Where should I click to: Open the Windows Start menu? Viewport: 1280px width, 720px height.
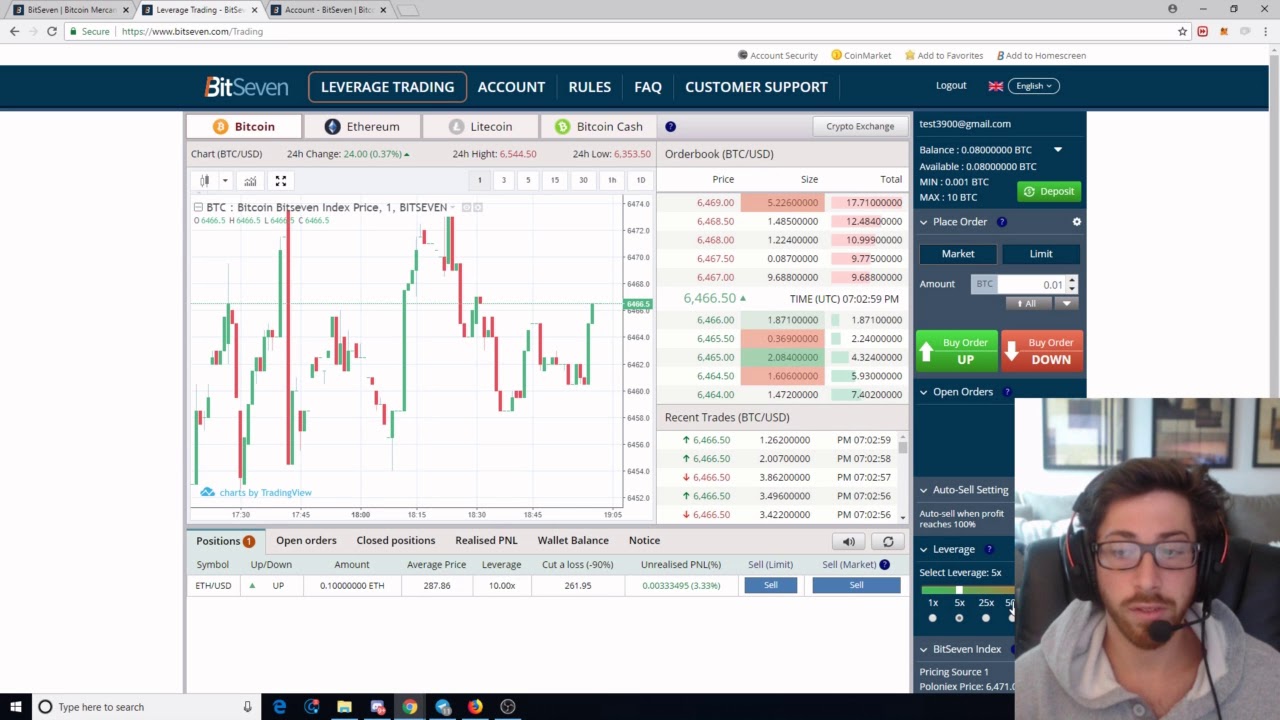click(x=15, y=707)
